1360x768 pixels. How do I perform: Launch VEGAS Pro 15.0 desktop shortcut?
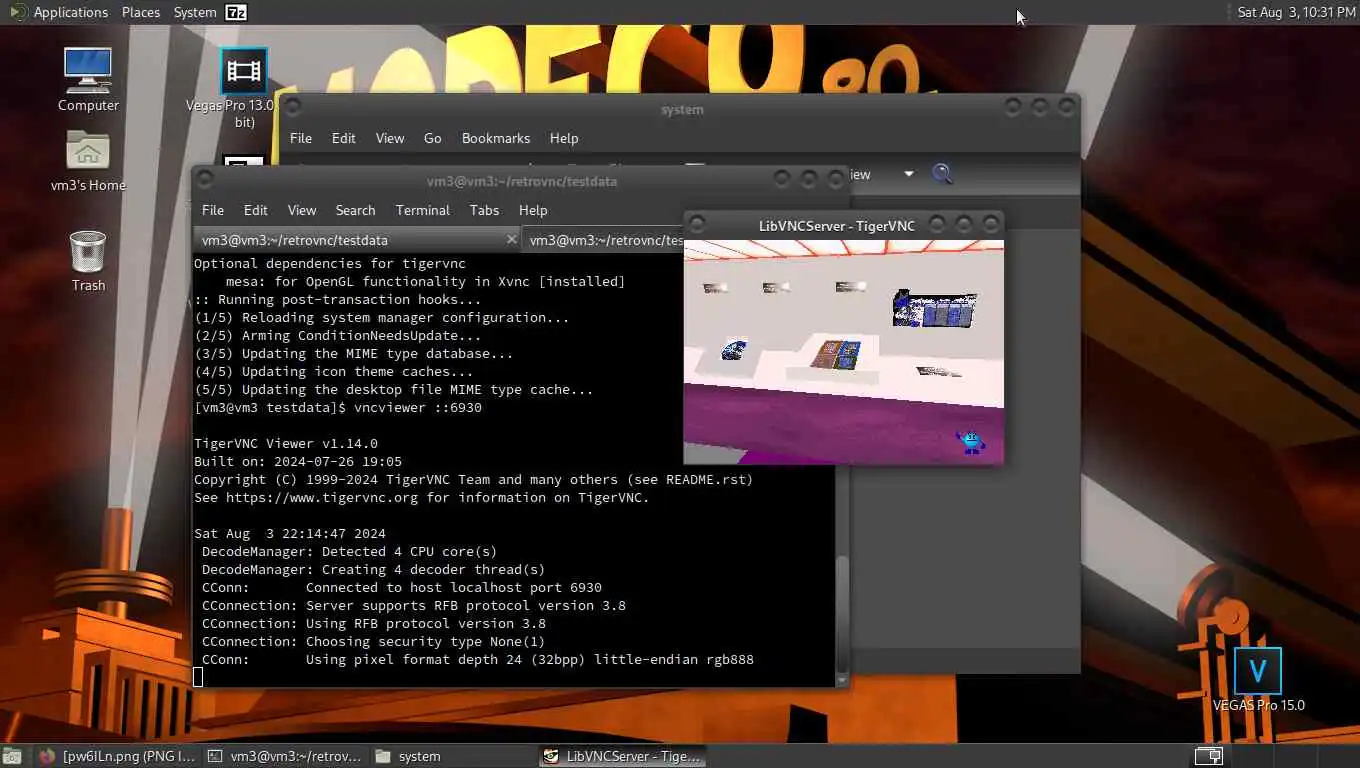click(x=1258, y=680)
